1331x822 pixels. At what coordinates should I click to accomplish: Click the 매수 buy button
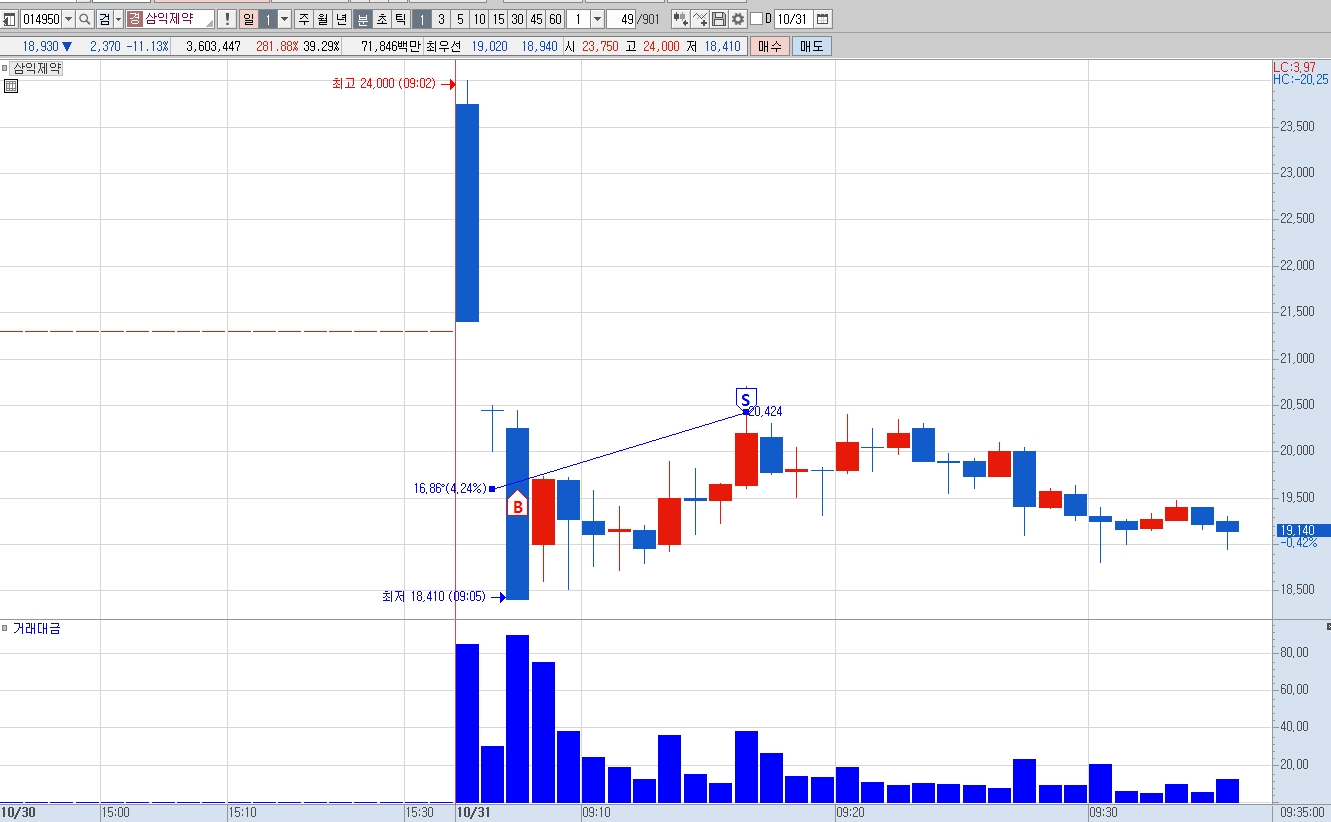coord(769,46)
